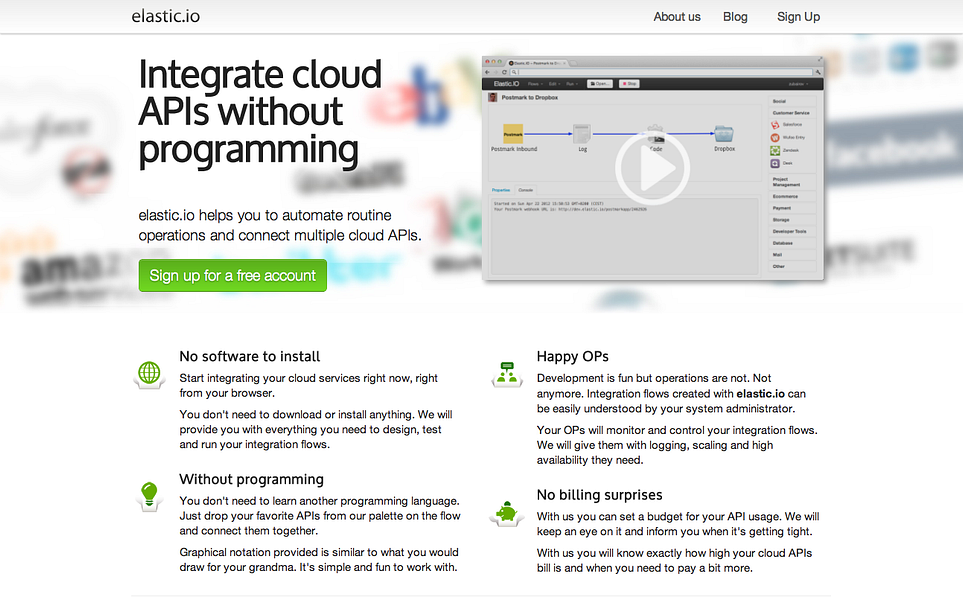The image size is (963, 600).
Task: Click the "Happy OPs" heading
Action: coord(572,356)
